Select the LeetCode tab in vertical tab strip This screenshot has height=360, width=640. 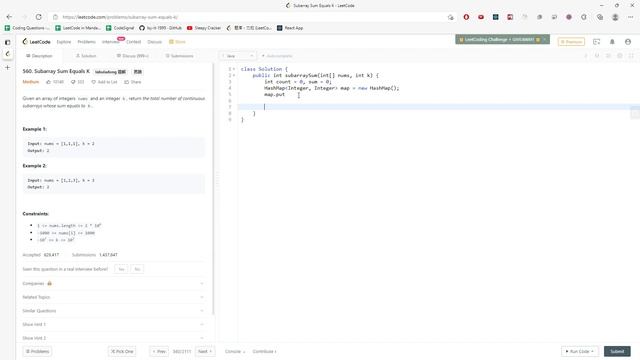coord(7,54)
